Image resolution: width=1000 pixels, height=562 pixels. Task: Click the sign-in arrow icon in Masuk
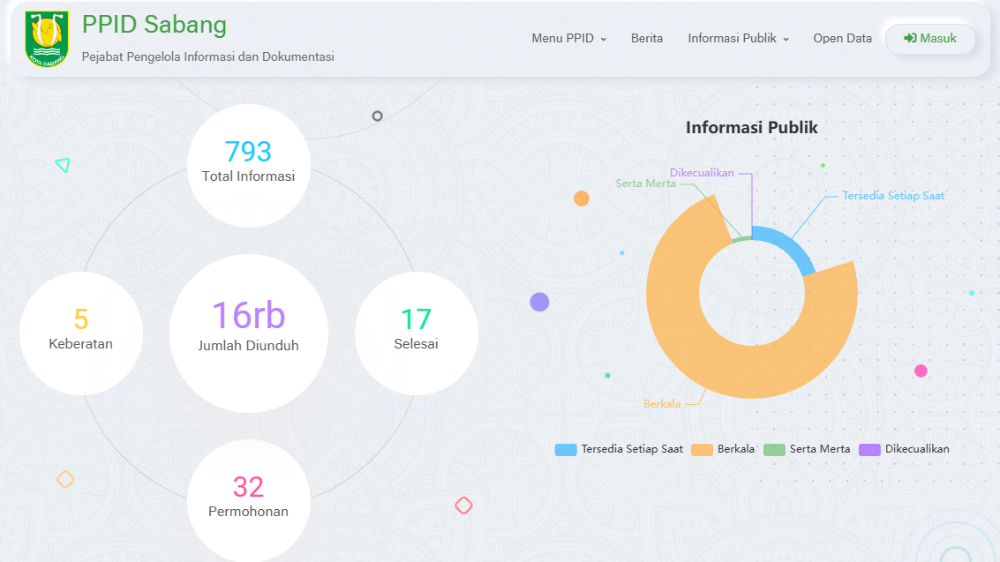910,39
